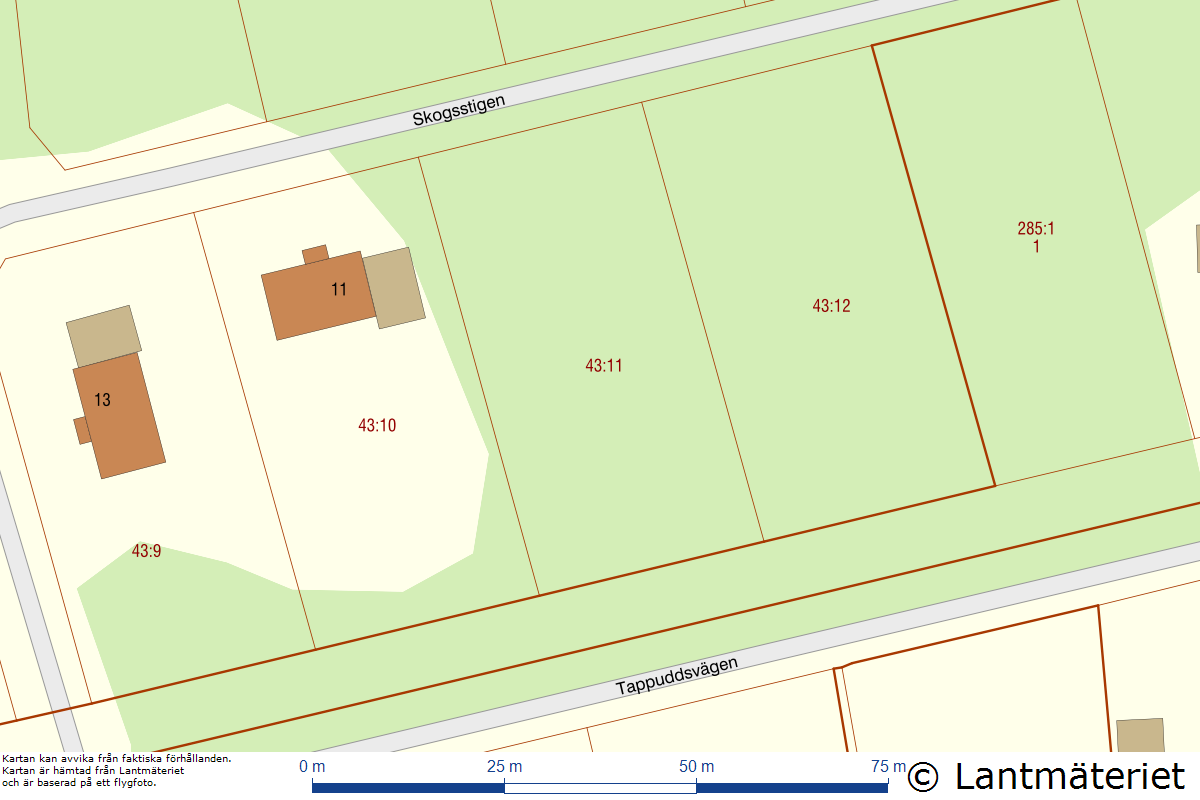Image resolution: width=1200 pixels, height=800 pixels.
Task: Click the Tappuddsvägen street name label
Action: point(677,676)
